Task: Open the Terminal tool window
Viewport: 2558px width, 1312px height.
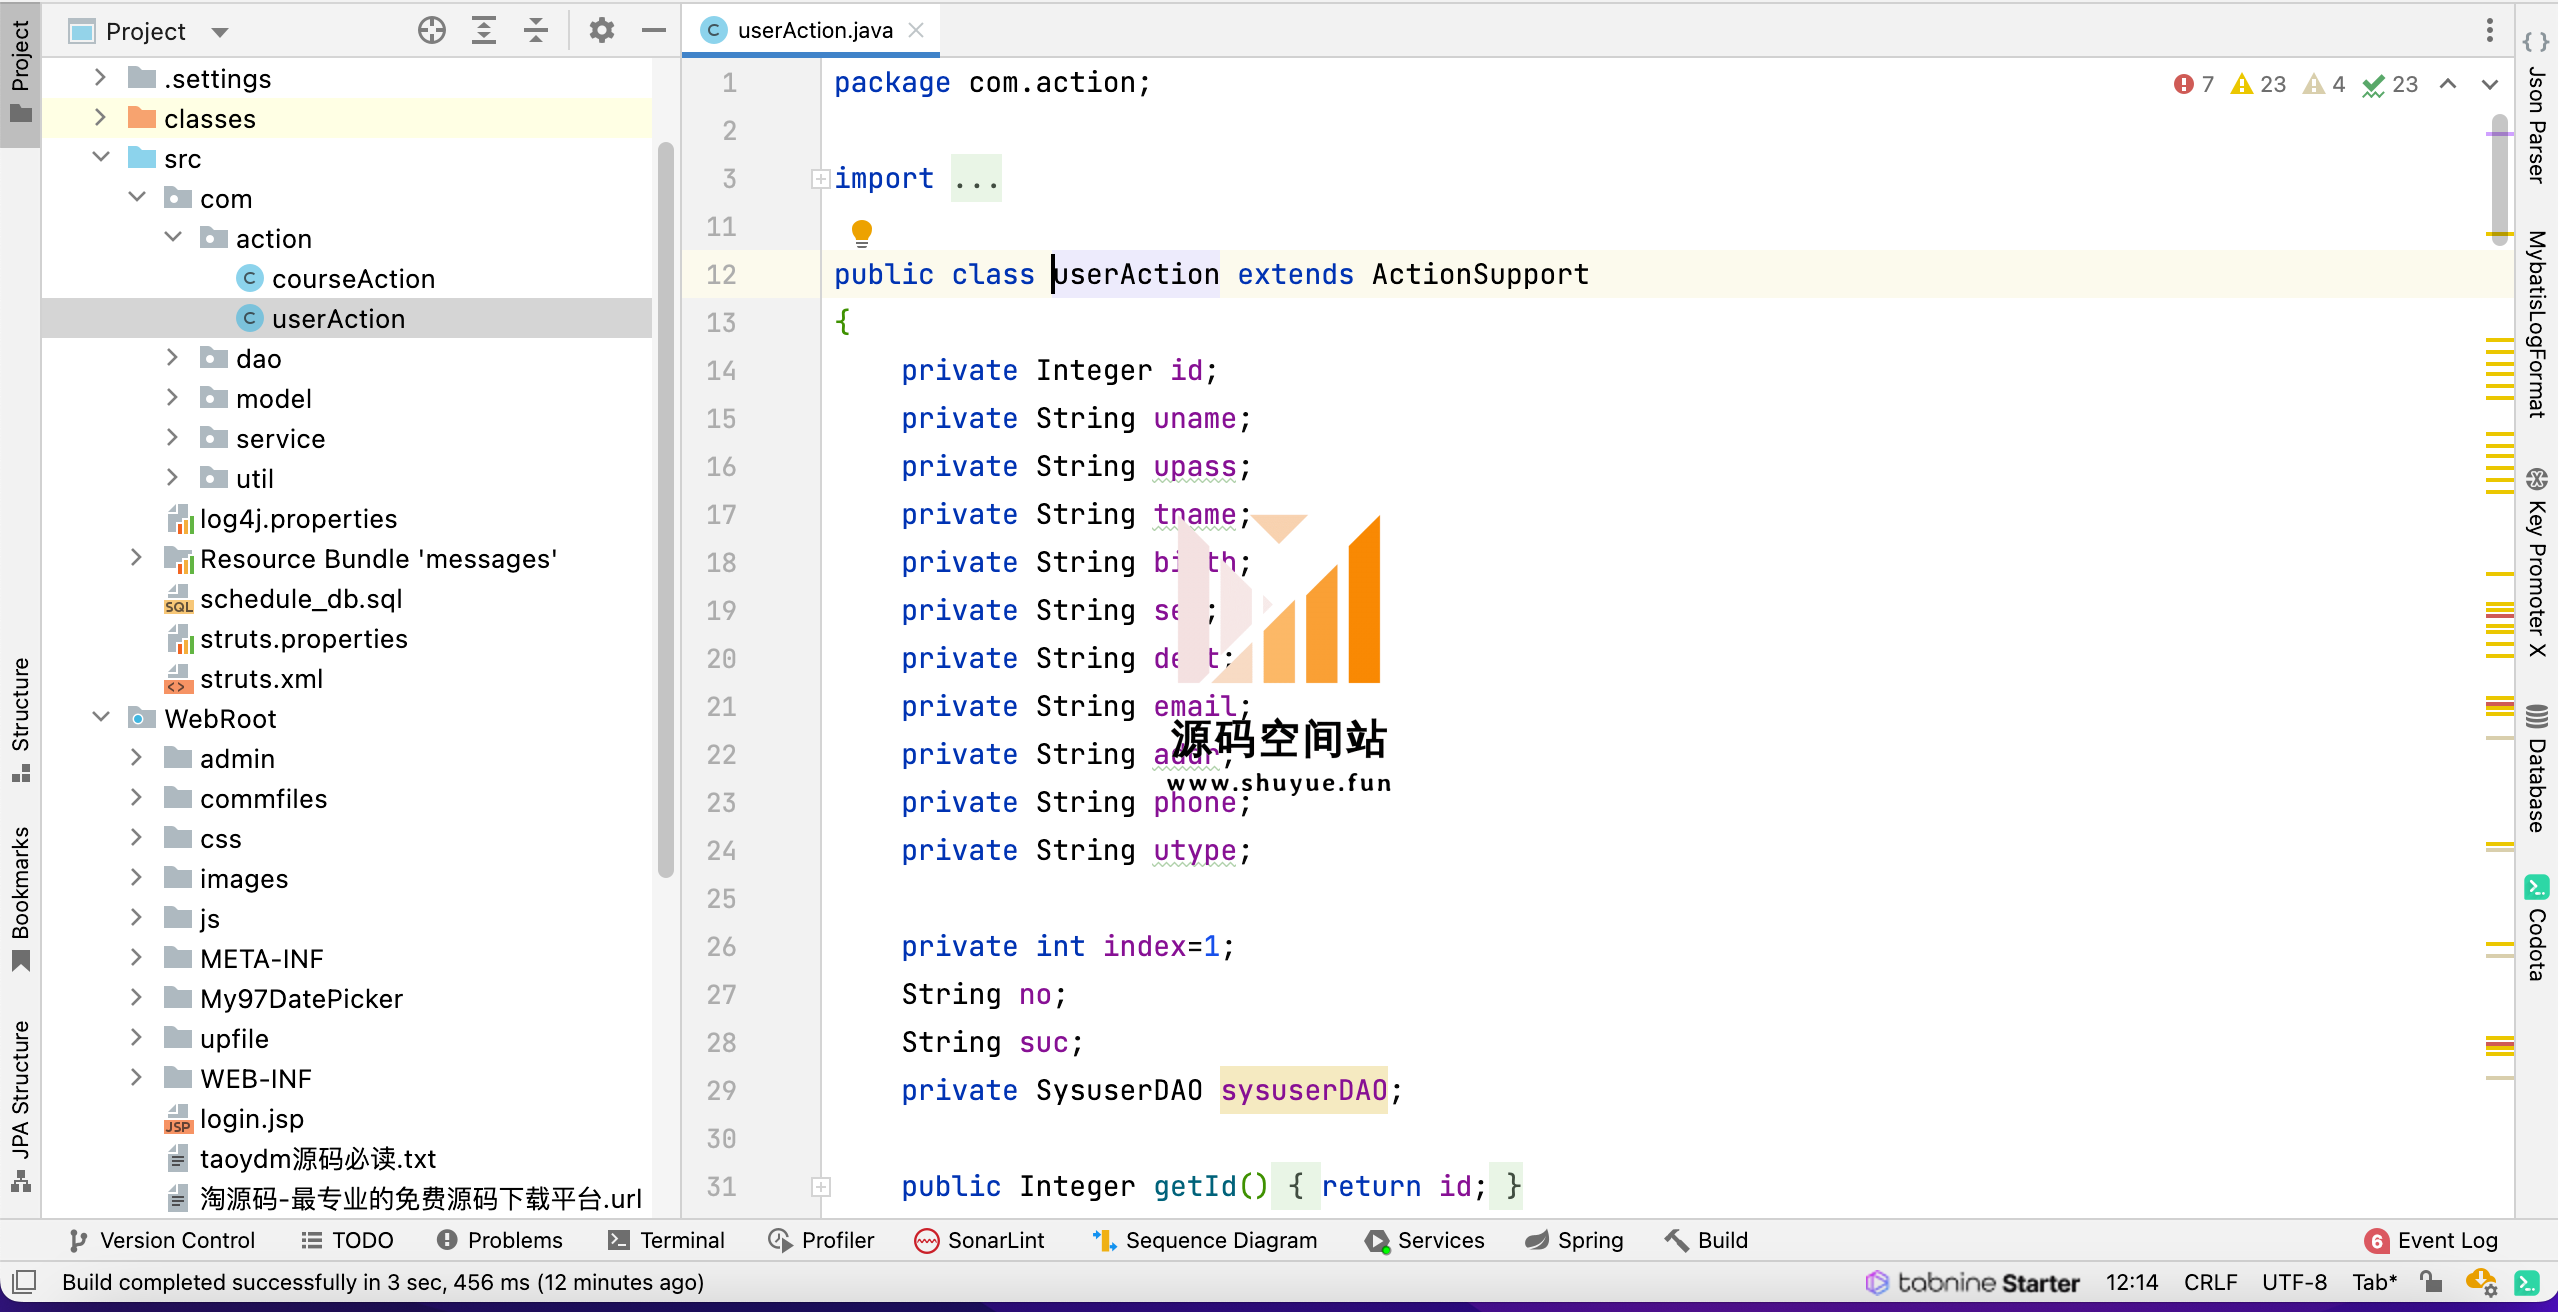Action: point(666,1240)
